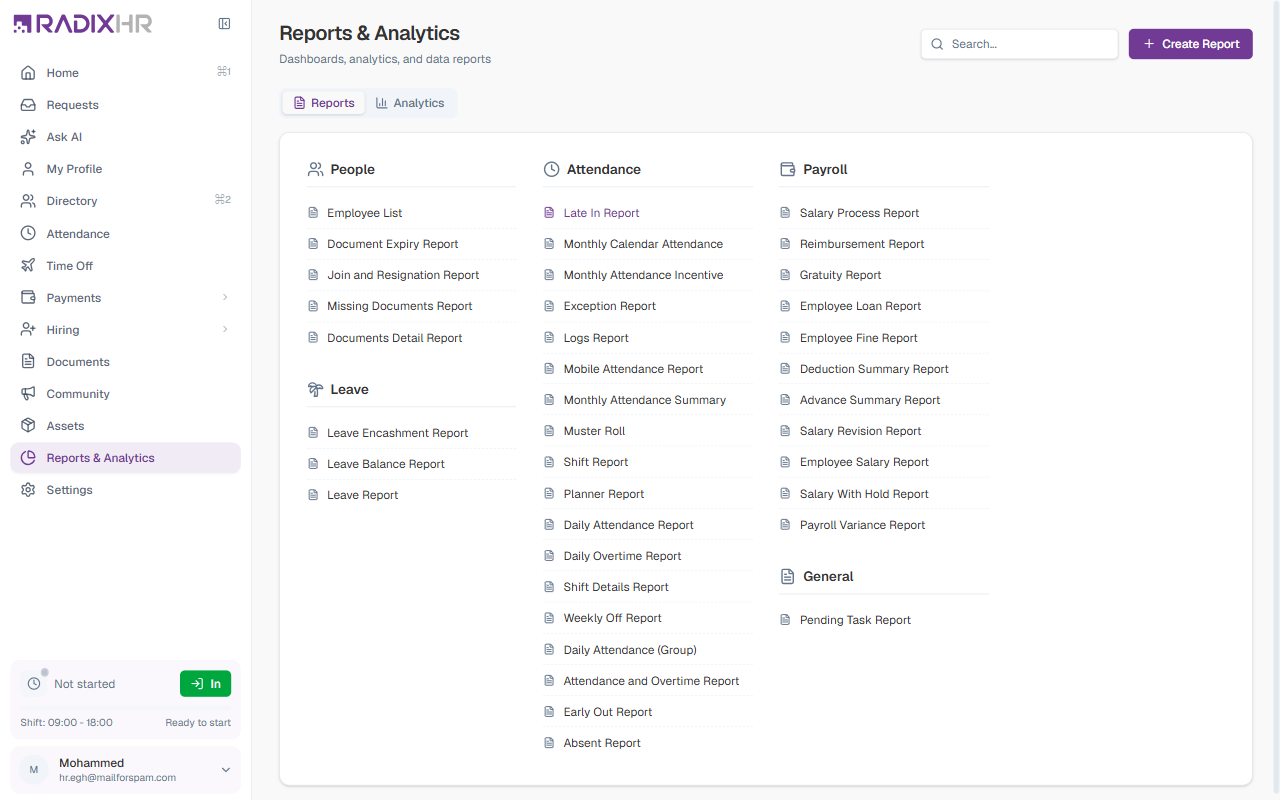Open Documents Detail Report

[x=395, y=338]
